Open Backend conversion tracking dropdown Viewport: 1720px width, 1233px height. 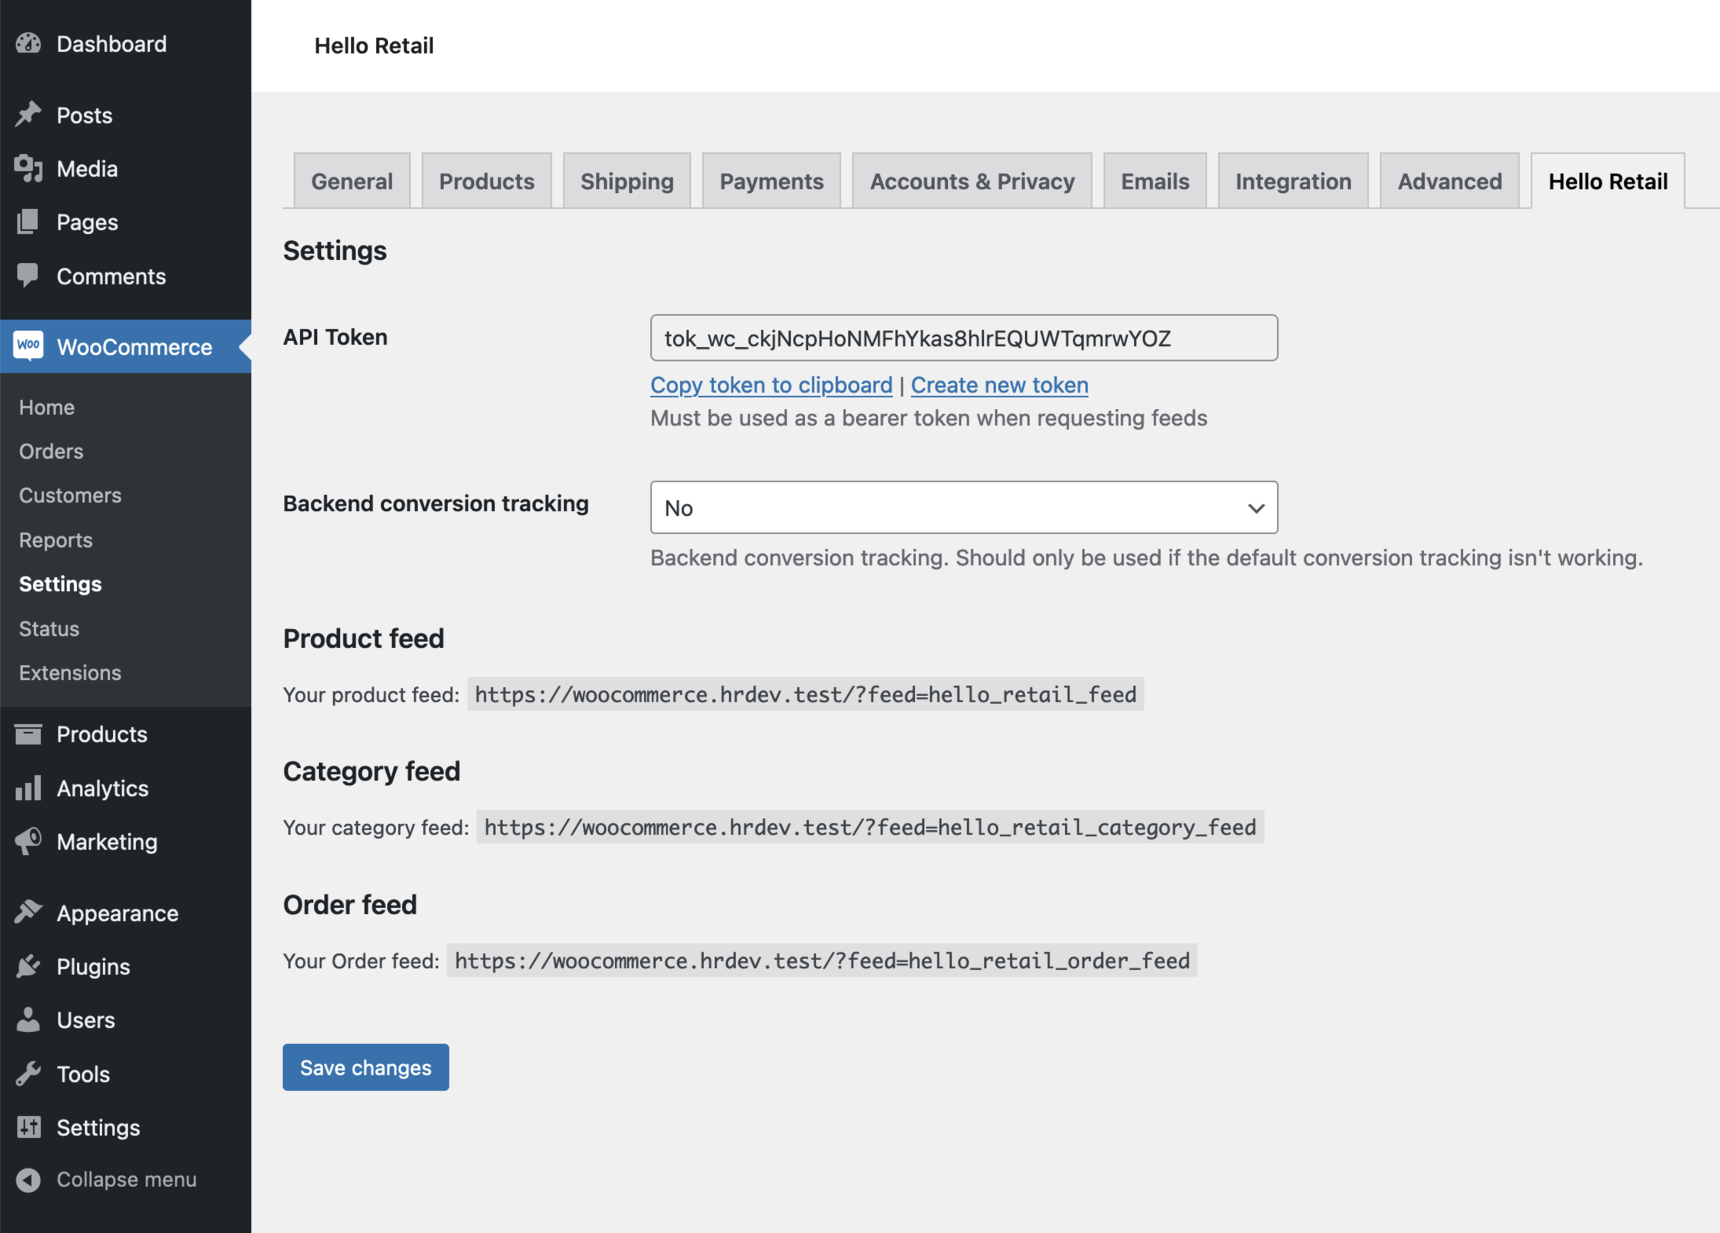pyautogui.click(x=963, y=508)
